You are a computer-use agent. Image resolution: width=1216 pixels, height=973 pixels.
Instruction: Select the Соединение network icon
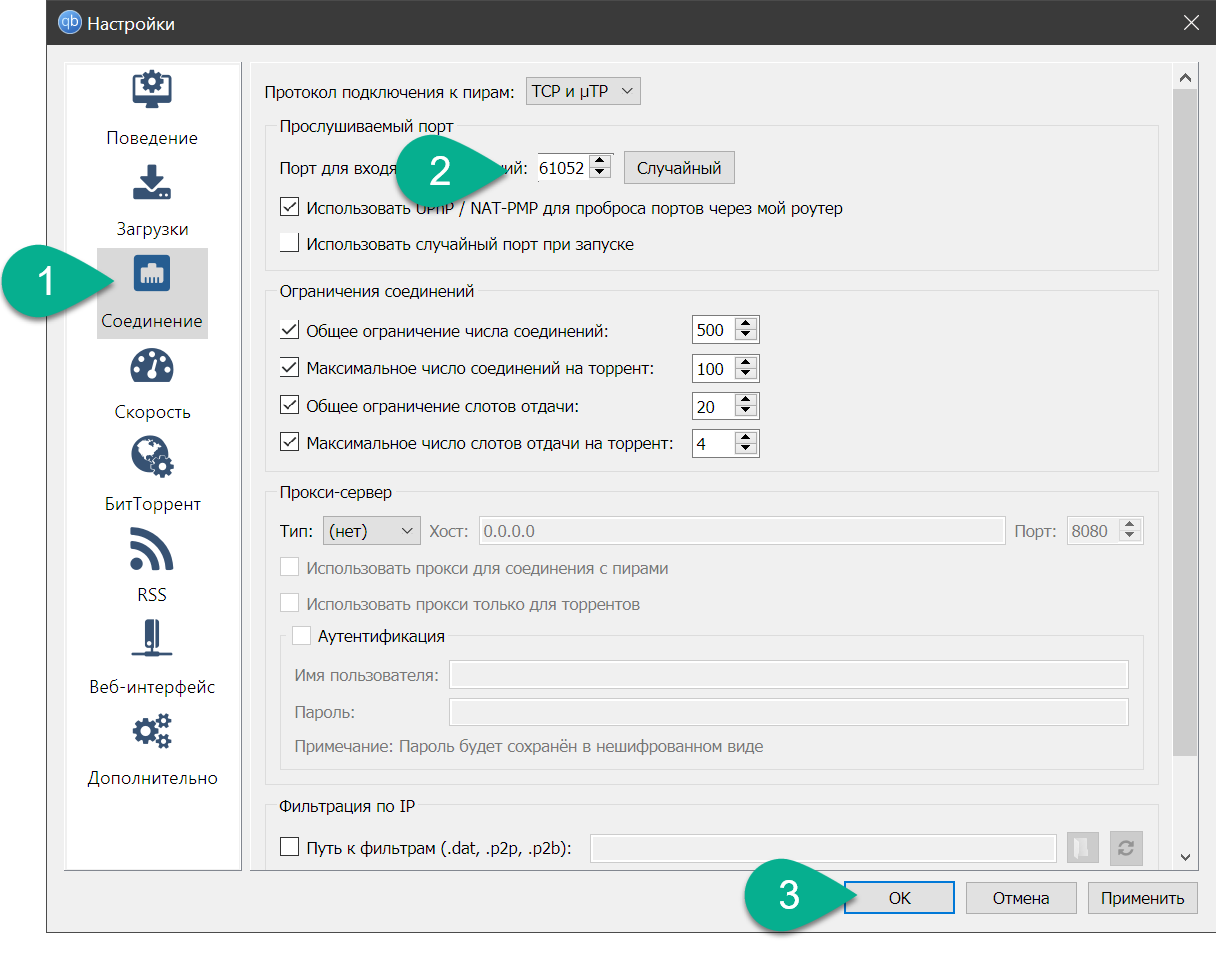click(x=152, y=274)
